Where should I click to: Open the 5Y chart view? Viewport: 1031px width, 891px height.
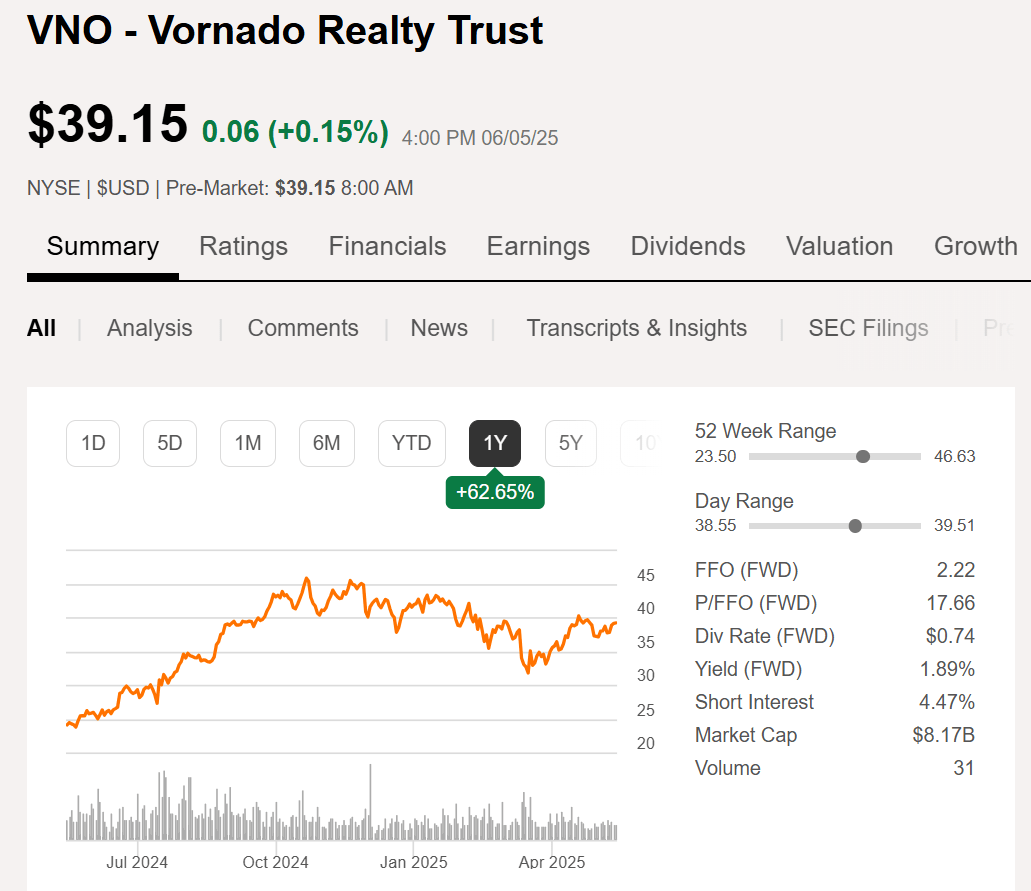pos(570,443)
